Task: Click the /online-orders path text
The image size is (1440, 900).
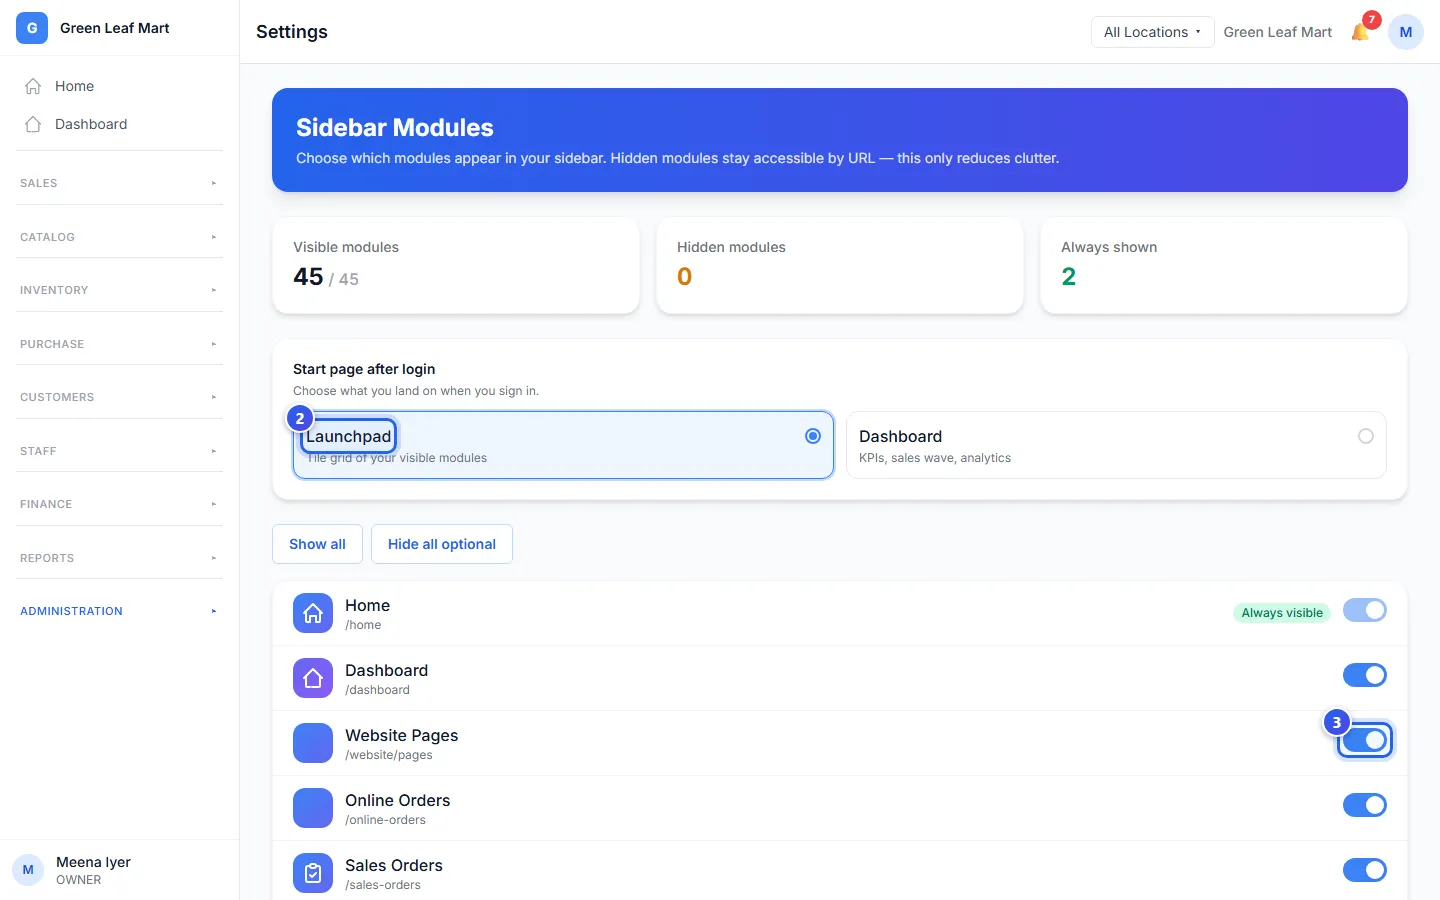Action: coord(385,820)
